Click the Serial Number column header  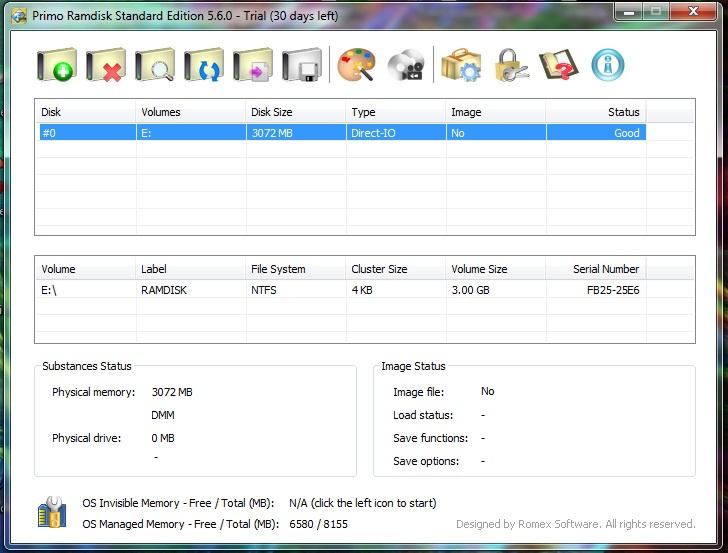596,269
